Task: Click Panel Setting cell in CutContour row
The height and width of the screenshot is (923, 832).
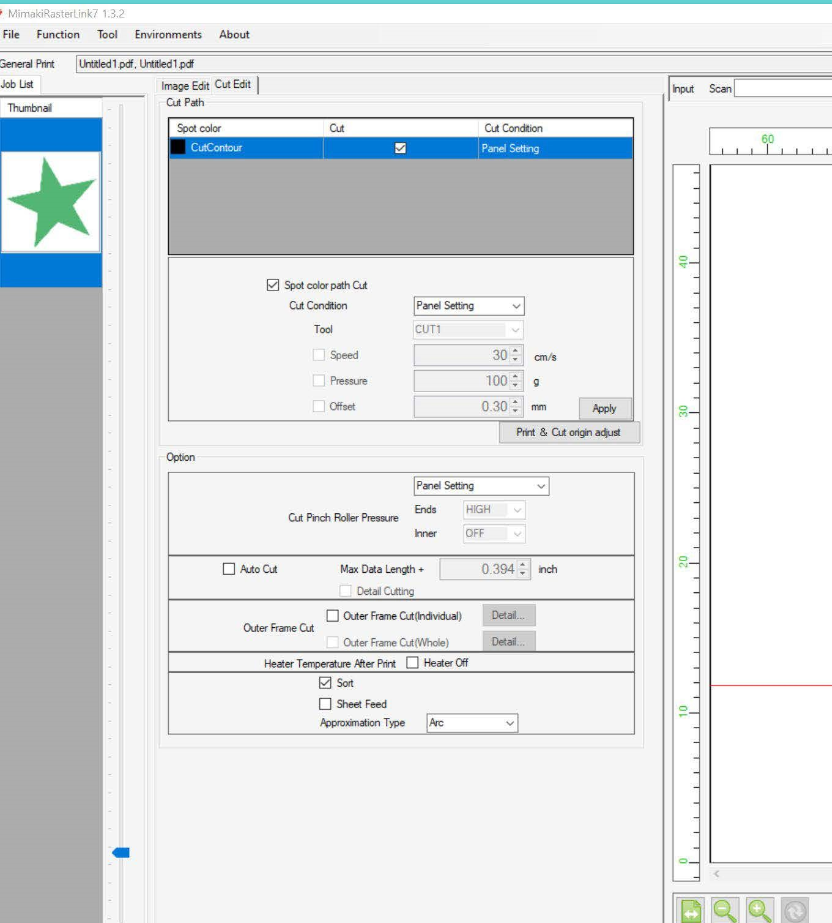Action: tap(555, 148)
